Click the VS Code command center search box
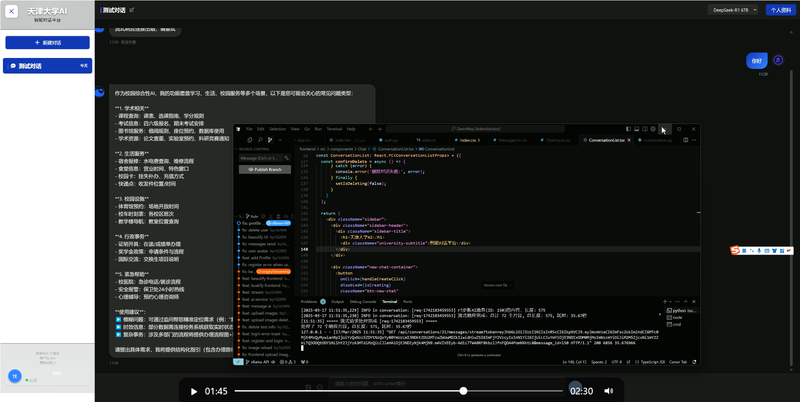 point(475,129)
